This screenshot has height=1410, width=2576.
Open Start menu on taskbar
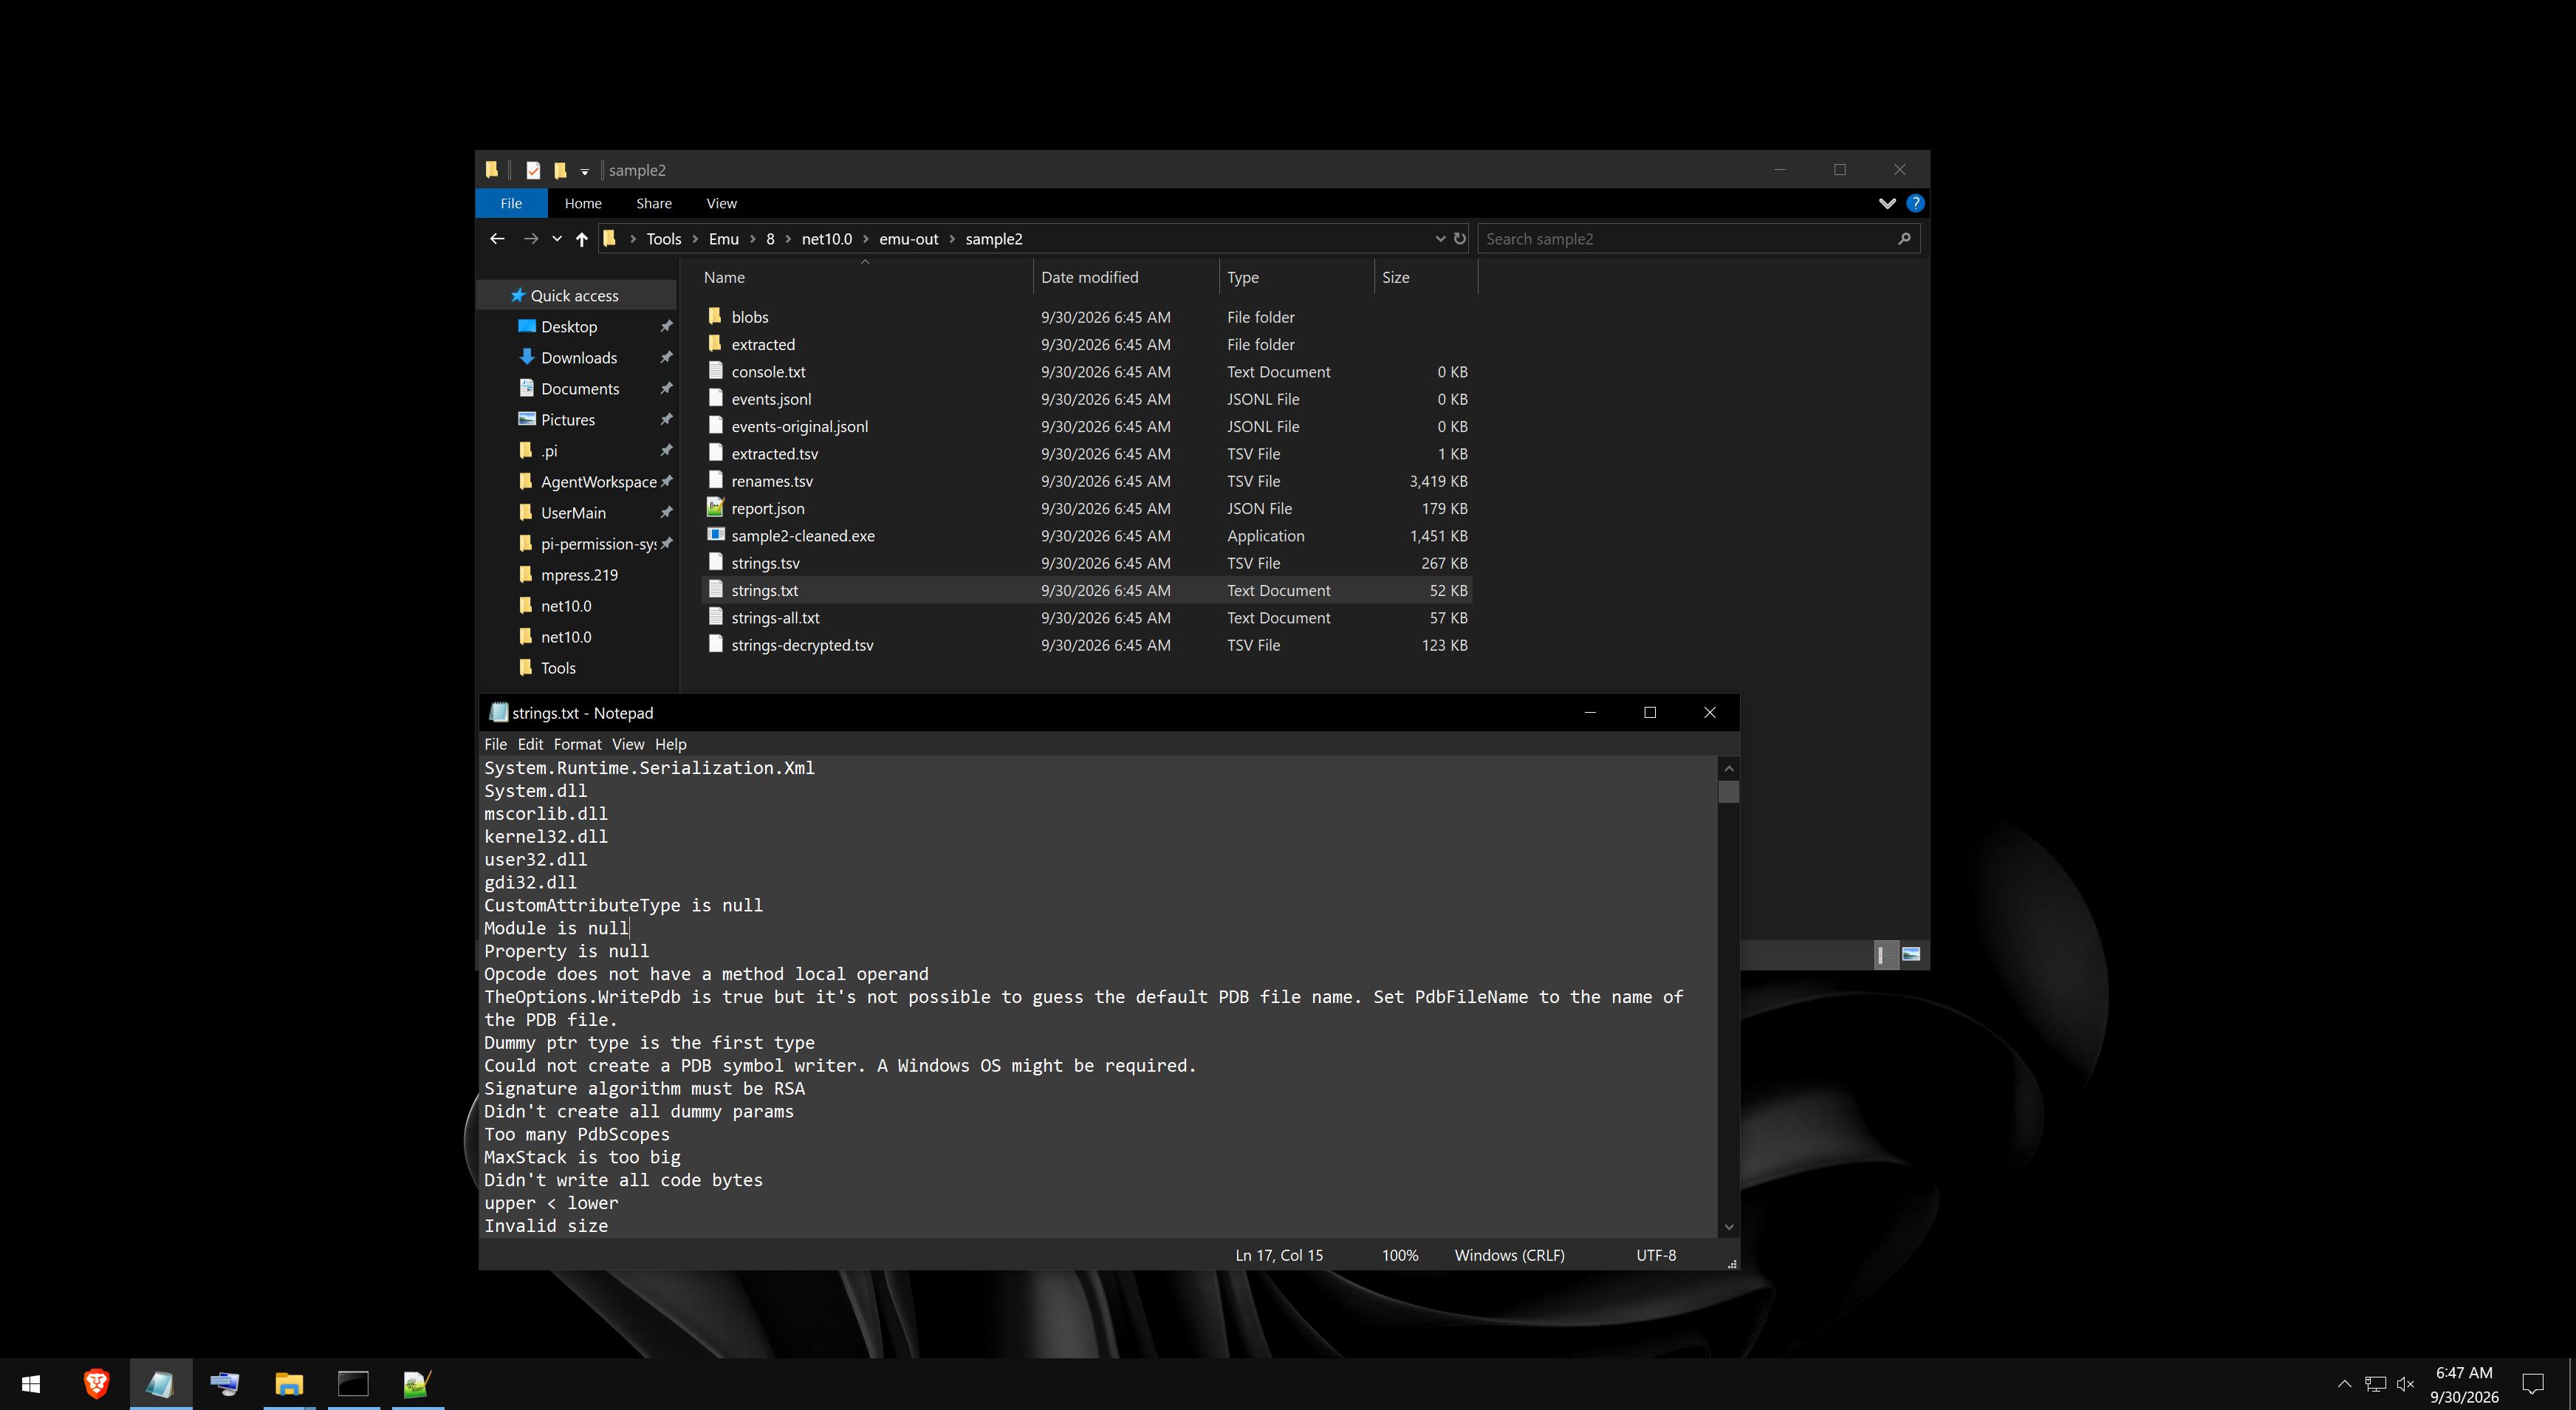(x=31, y=1384)
